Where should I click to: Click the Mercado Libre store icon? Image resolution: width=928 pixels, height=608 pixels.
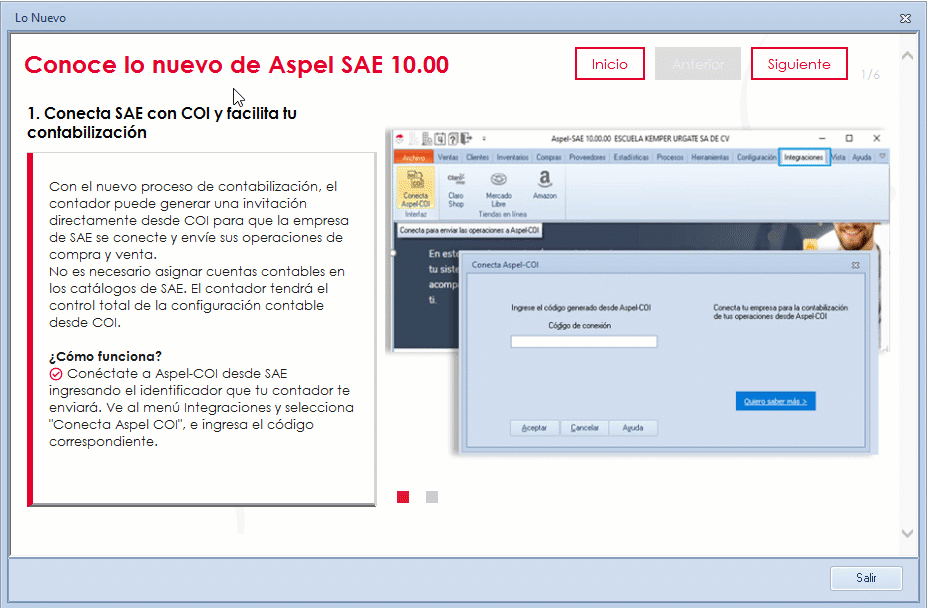tap(497, 188)
